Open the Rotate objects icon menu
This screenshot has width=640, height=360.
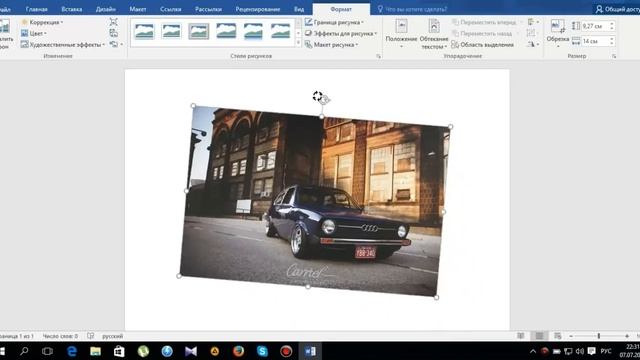pos(533,44)
